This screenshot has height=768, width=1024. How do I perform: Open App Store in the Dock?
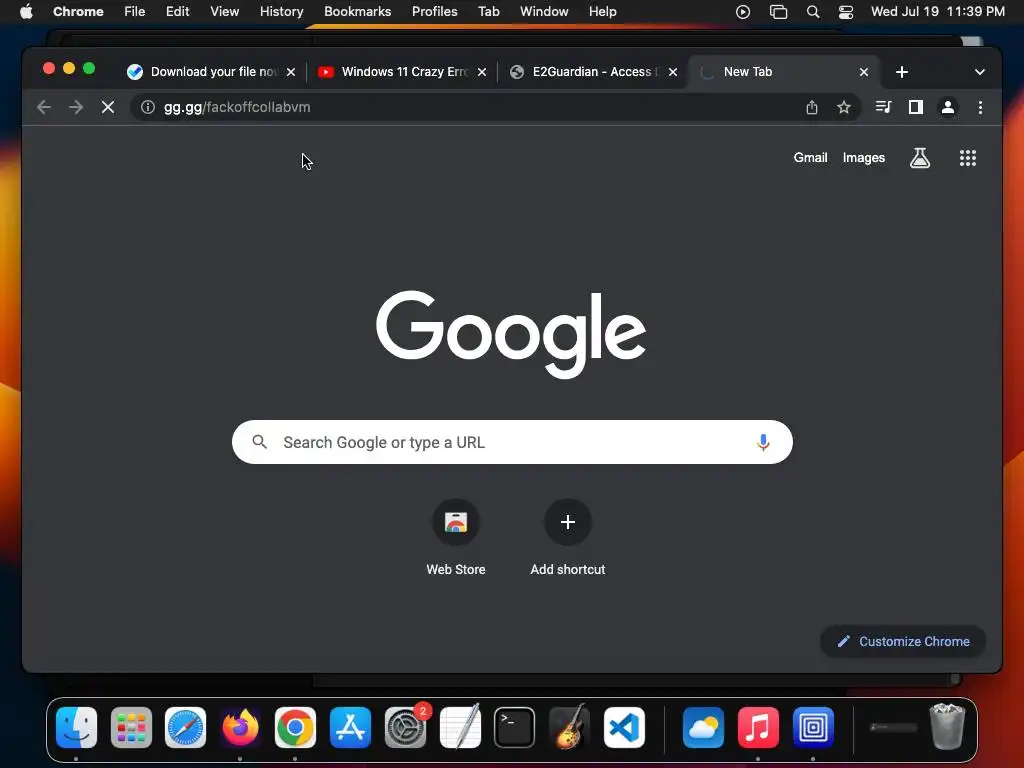point(350,728)
